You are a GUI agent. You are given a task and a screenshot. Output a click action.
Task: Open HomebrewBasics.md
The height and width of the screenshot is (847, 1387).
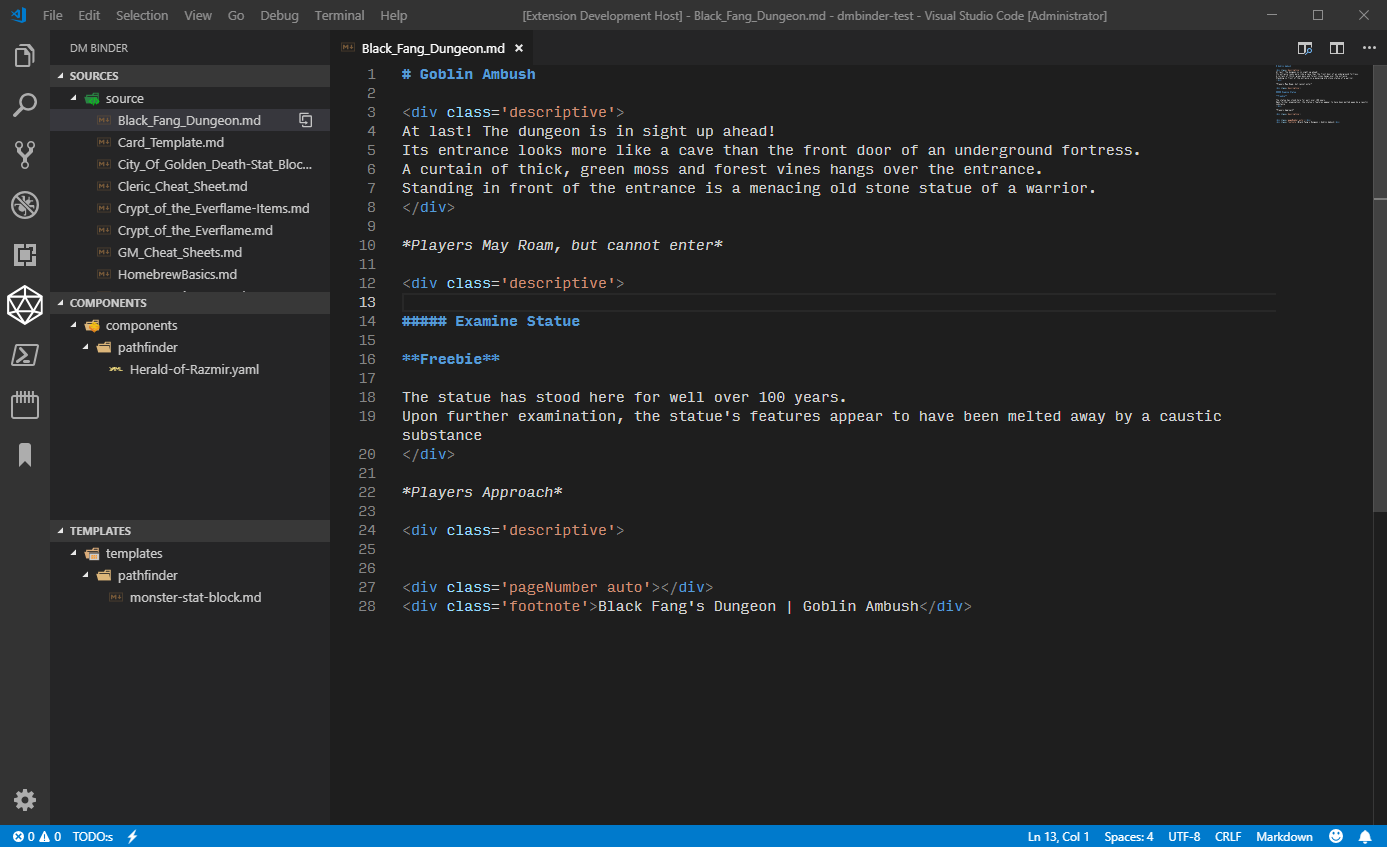190,274
